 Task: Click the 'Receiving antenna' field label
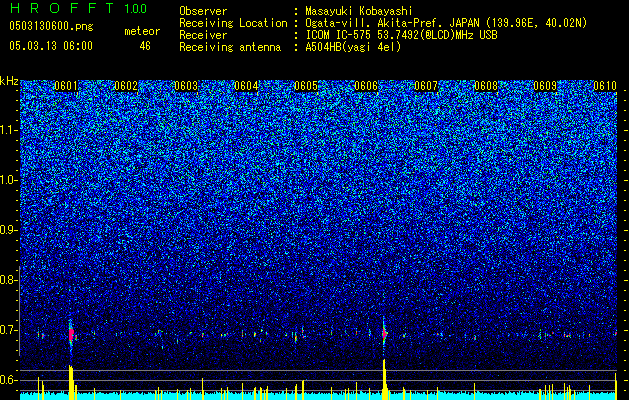230,47
